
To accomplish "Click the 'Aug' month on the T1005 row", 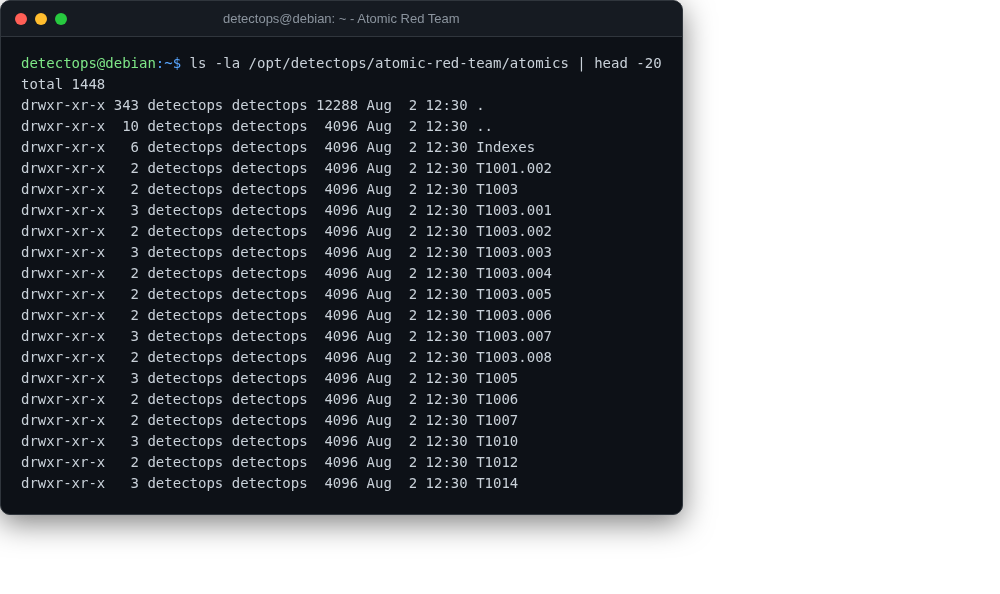I will [x=379, y=378].
